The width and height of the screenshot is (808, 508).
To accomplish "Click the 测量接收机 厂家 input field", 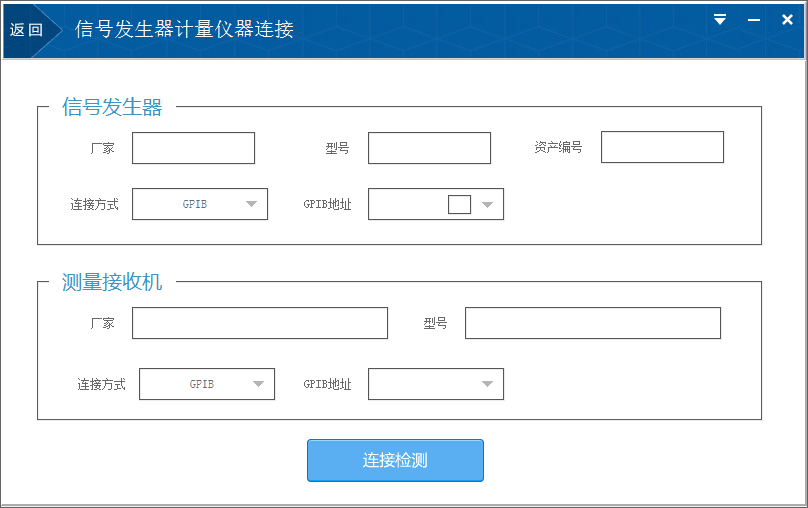I will tap(259, 323).
